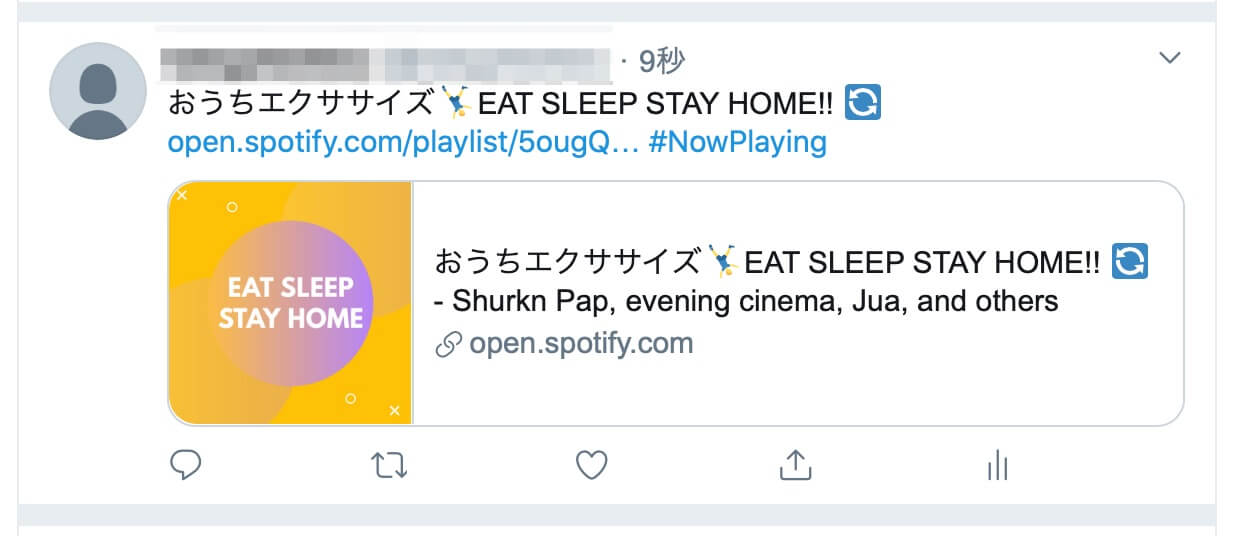
Task: Like the tweet with the heart icon
Action: 592,465
